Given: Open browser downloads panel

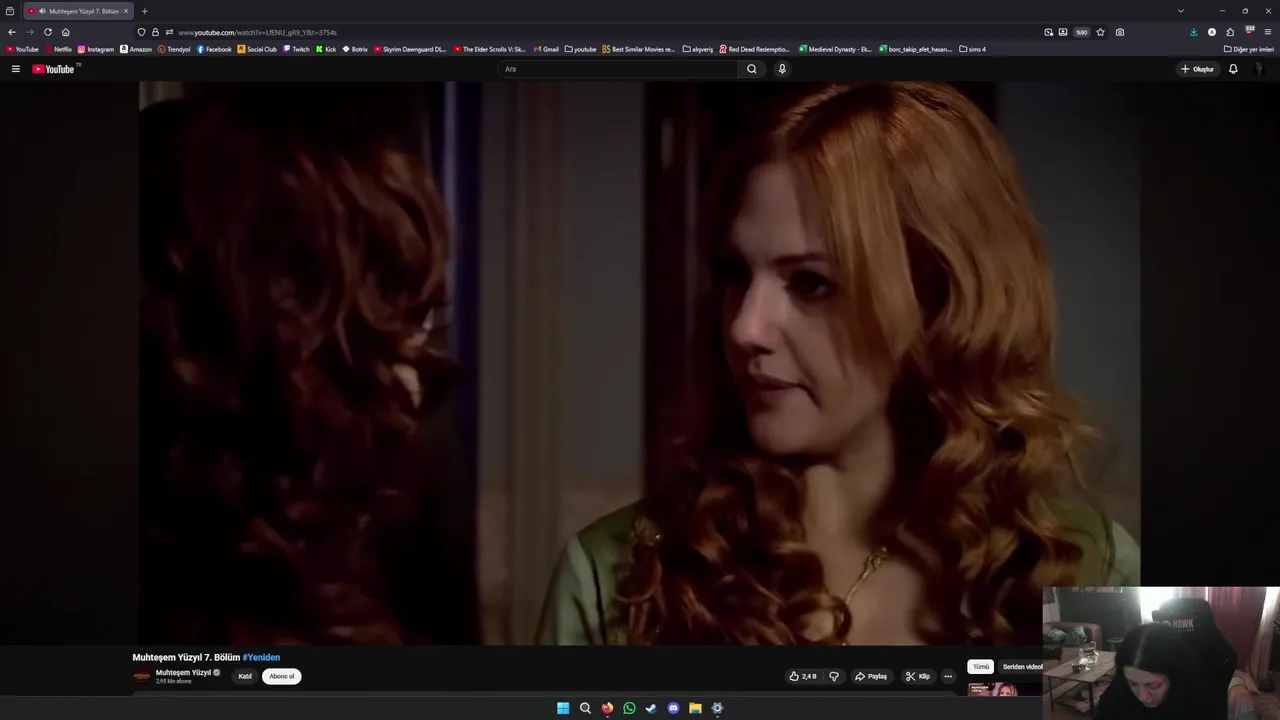Looking at the screenshot, I should pyautogui.click(x=1193, y=32).
